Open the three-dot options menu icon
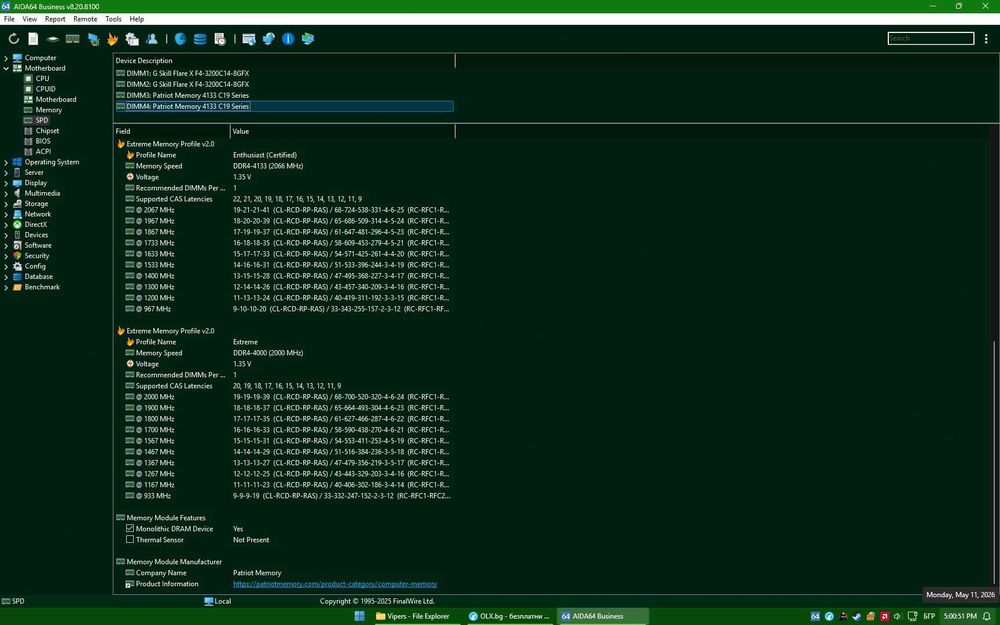The image size is (1000, 625). click(986, 39)
